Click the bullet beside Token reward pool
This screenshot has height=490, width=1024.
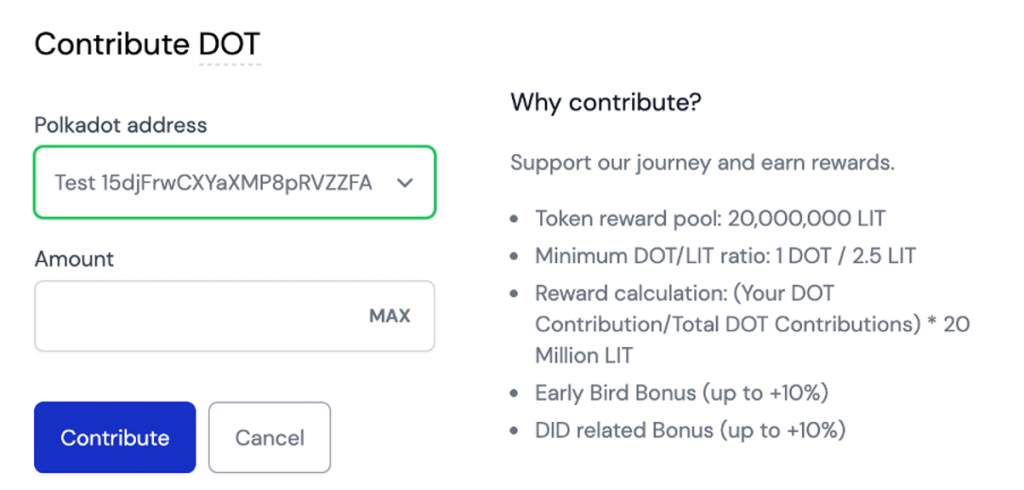coord(514,219)
